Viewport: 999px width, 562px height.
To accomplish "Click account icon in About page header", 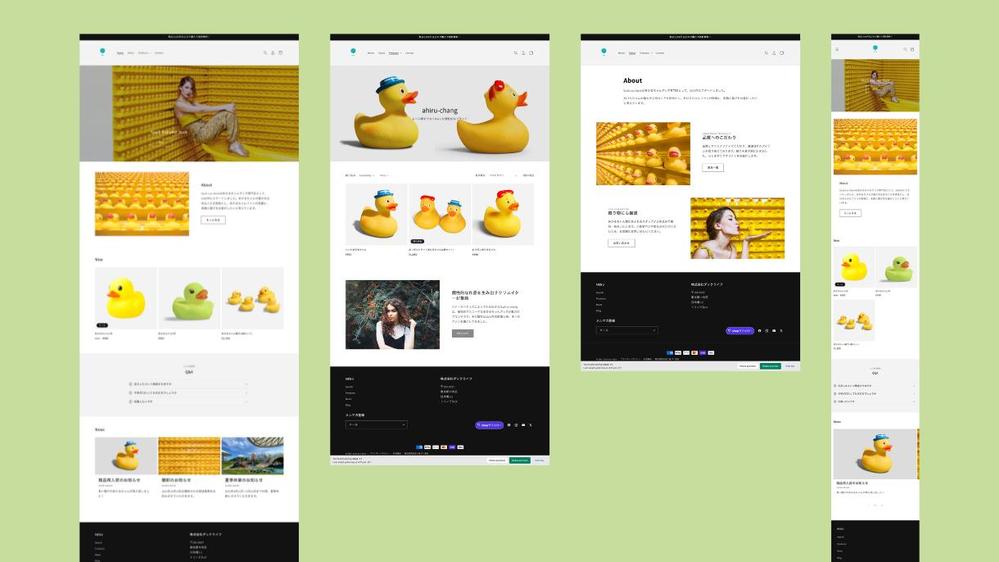I will (774, 53).
